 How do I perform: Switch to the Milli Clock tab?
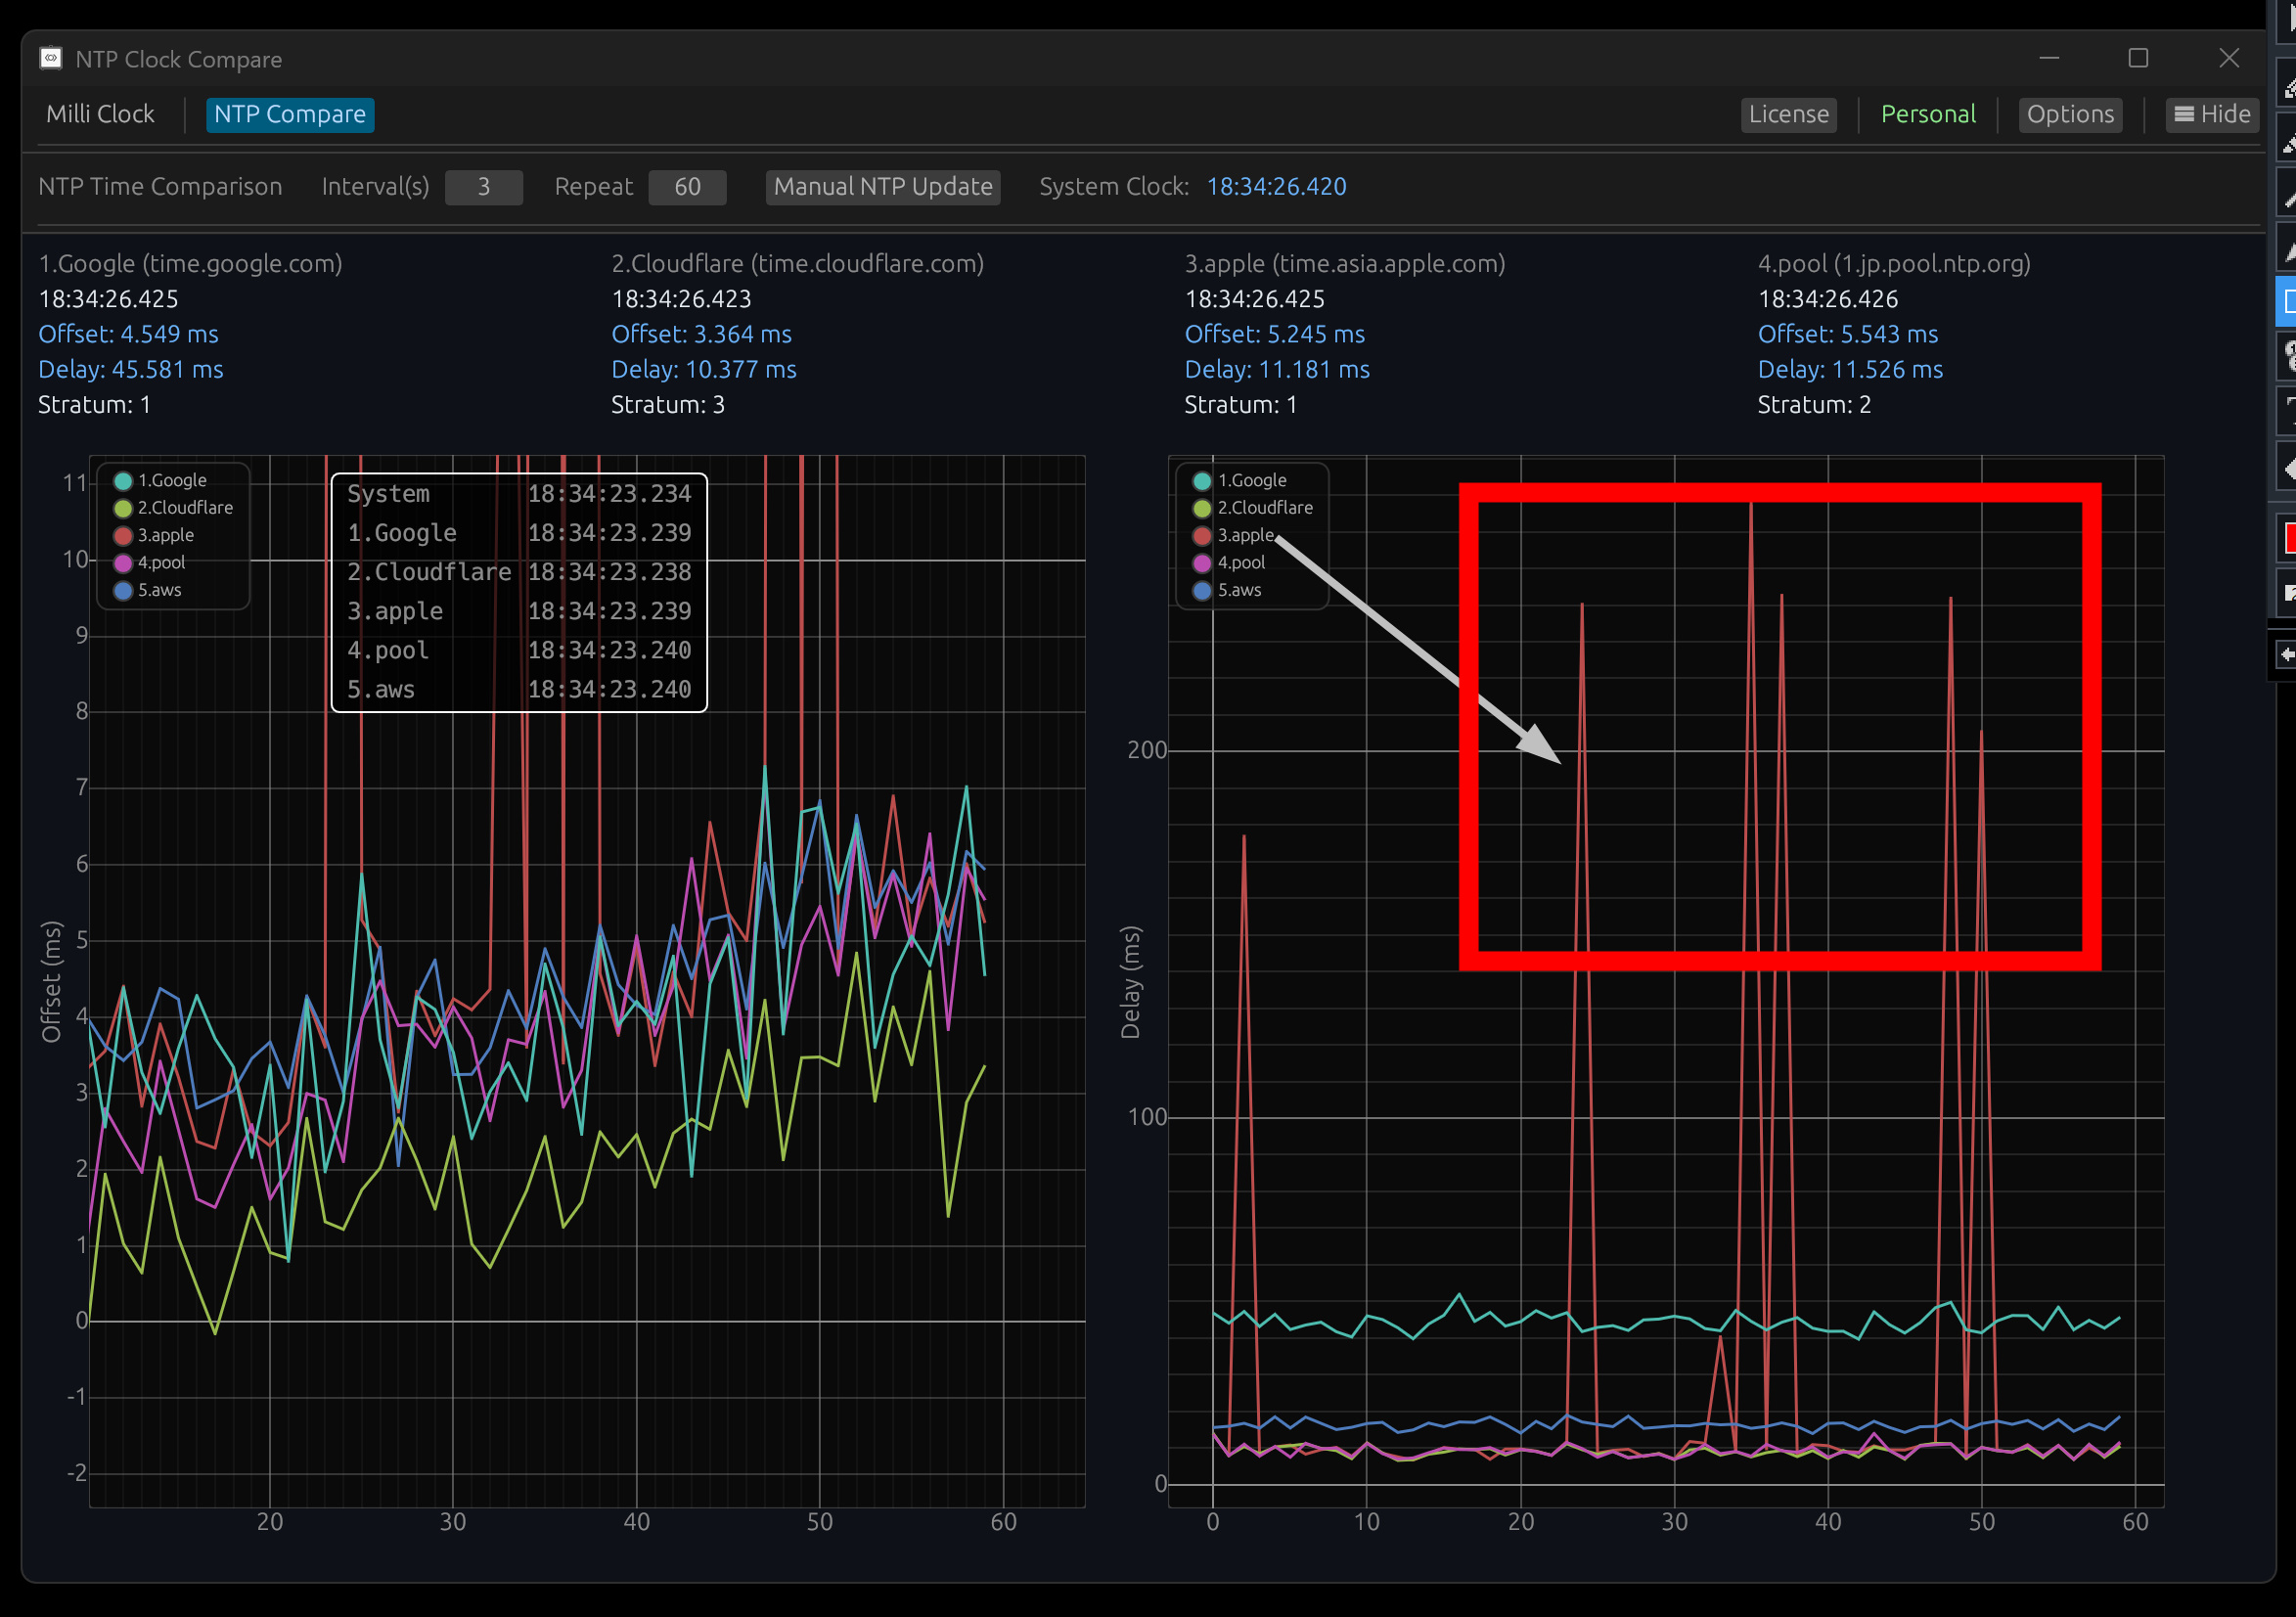[100, 114]
